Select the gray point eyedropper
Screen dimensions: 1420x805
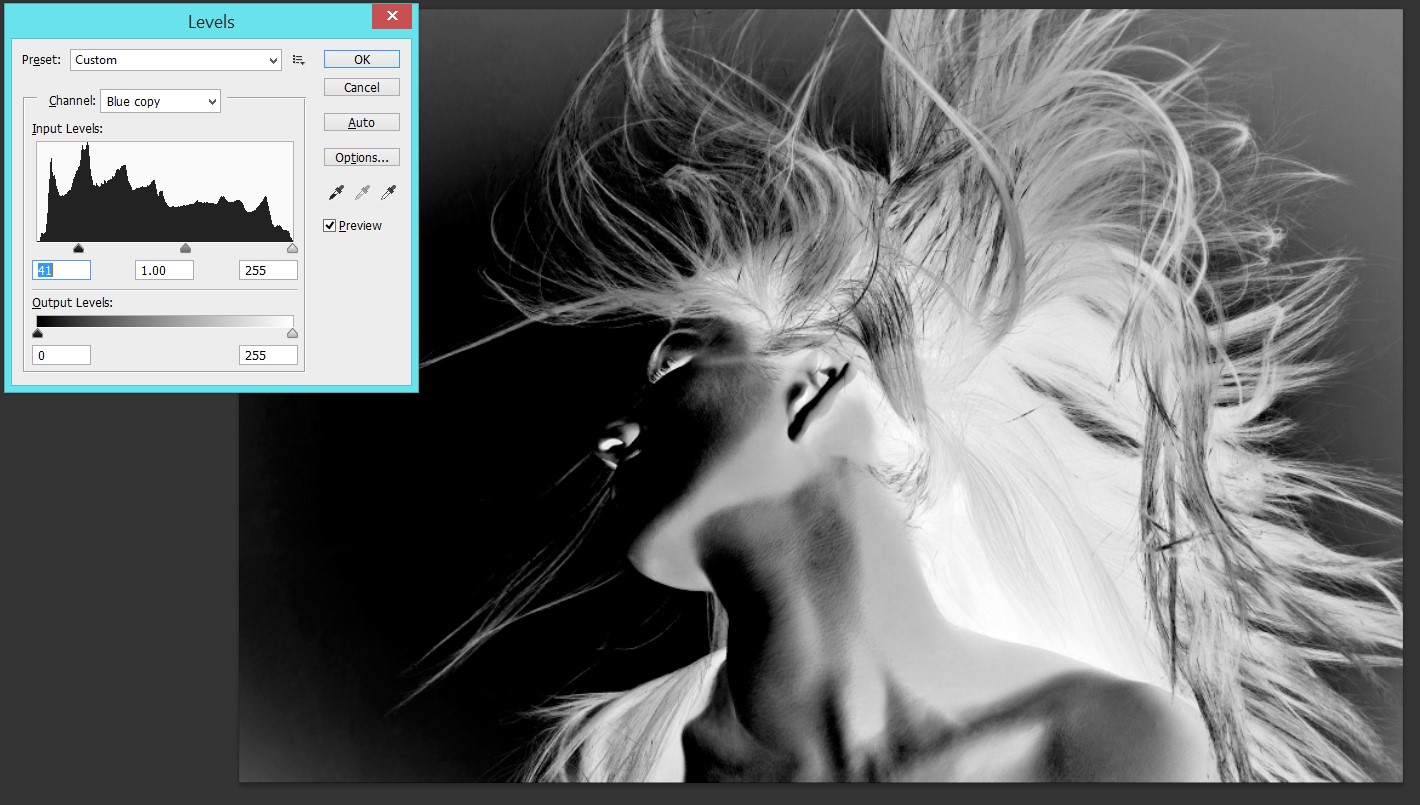coord(362,192)
